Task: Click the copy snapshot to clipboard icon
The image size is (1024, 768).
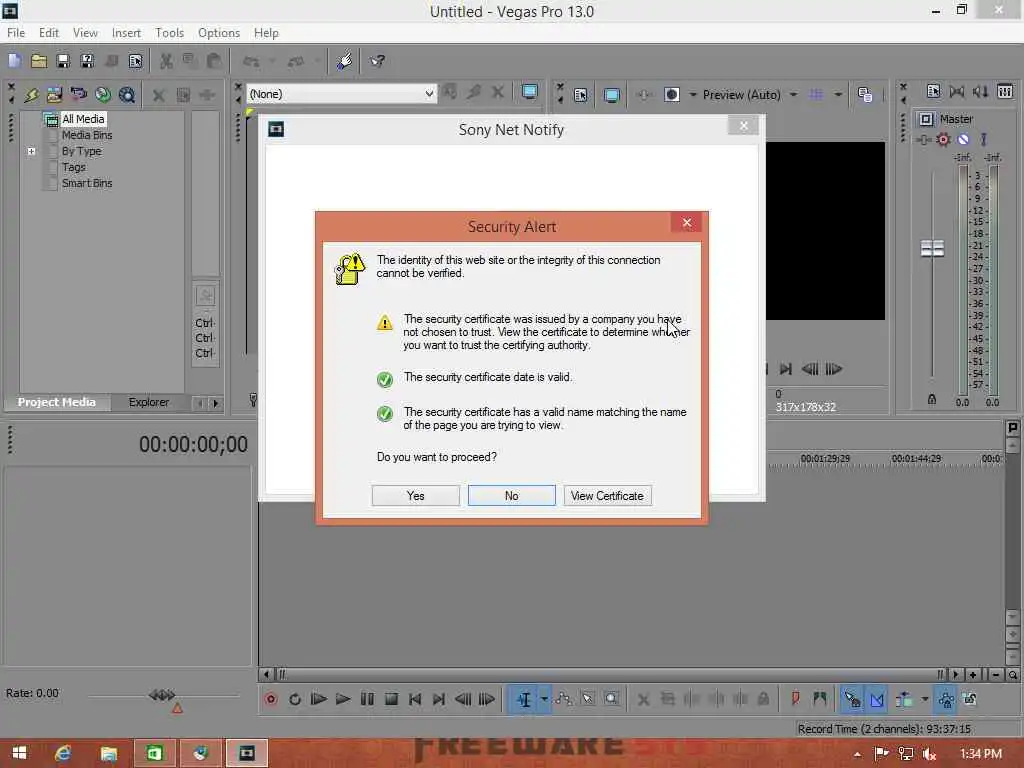Action: [865, 95]
